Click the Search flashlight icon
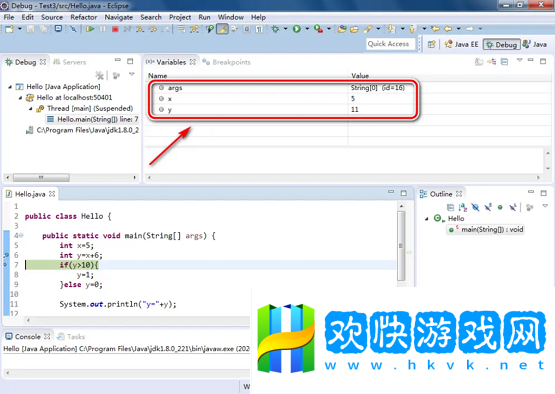 tap(368, 29)
